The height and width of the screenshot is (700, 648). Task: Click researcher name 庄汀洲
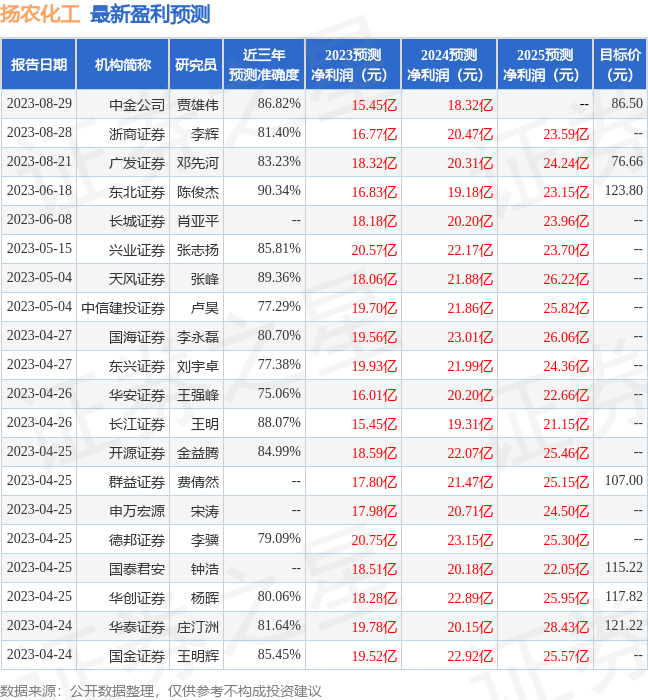[198, 627]
